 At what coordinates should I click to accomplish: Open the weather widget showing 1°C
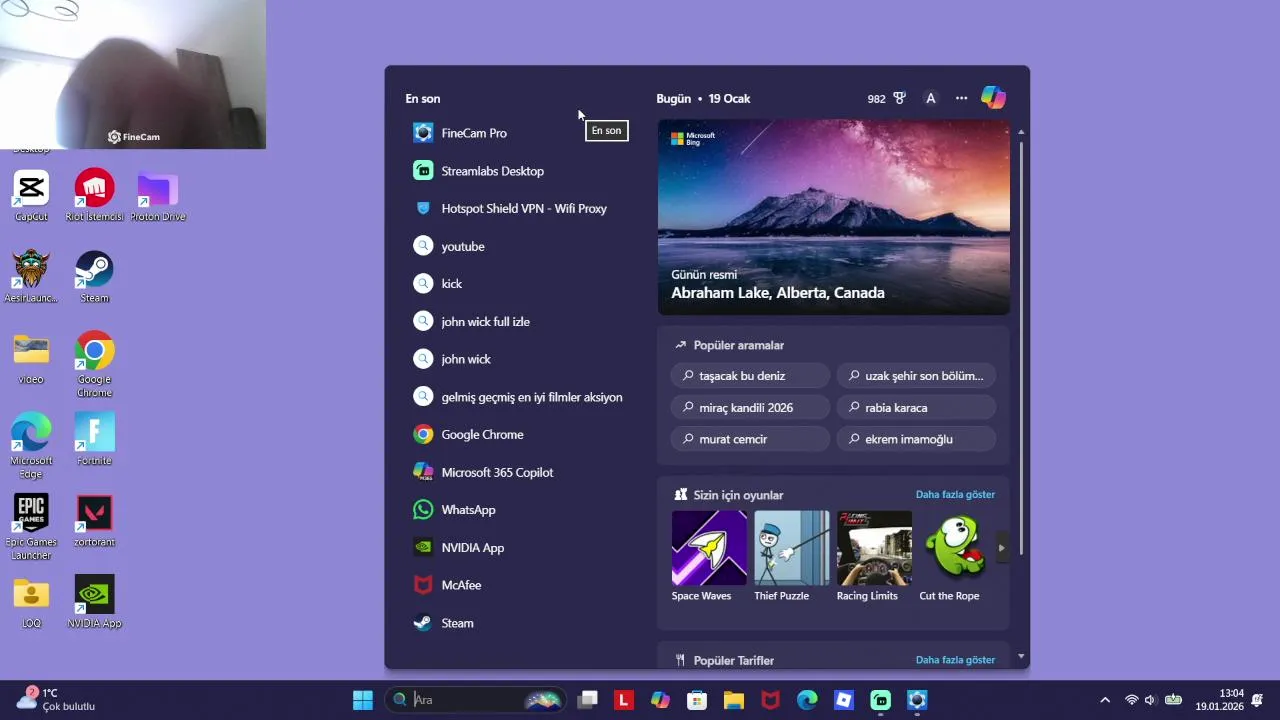coord(55,699)
